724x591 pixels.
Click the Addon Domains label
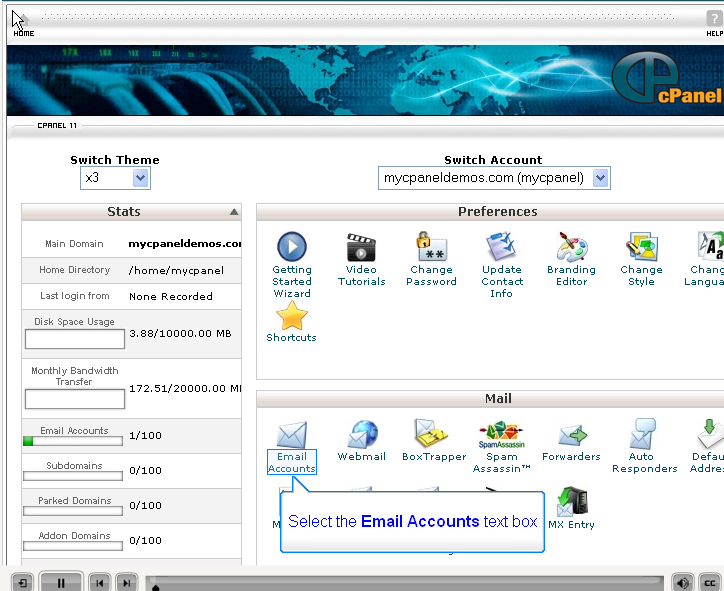click(74, 536)
